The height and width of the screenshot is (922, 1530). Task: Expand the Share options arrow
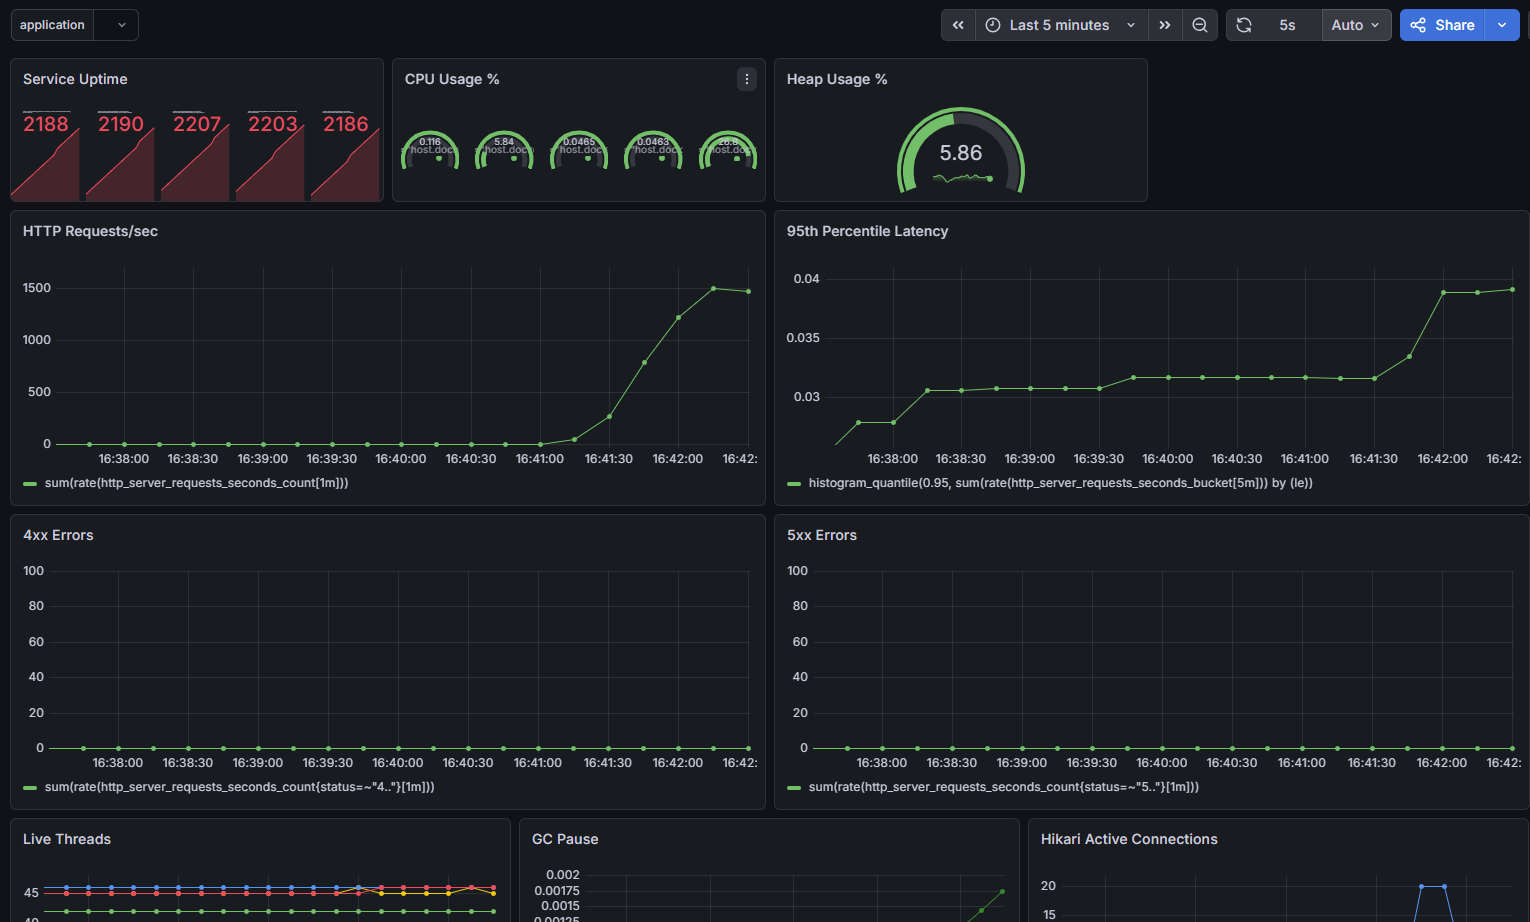click(x=1502, y=25)
